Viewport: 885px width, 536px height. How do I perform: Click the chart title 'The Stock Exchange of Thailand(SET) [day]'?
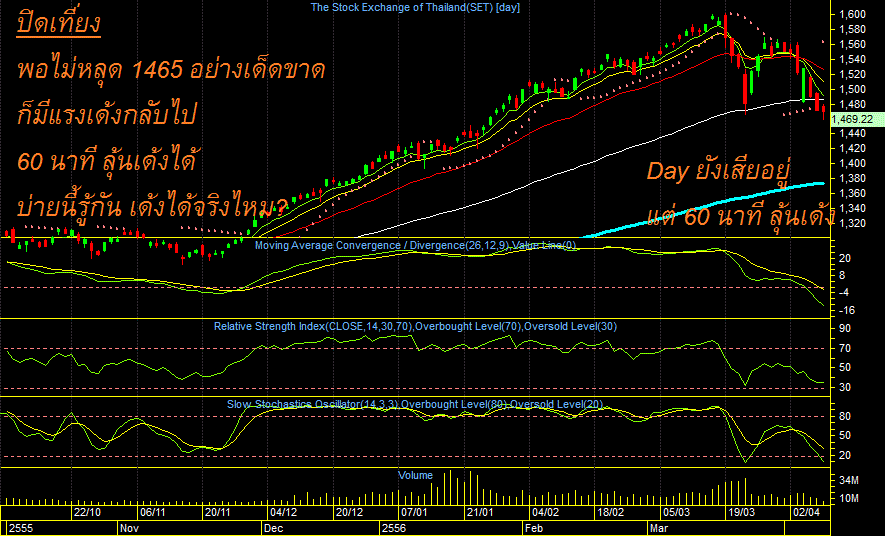pos(415,7)
